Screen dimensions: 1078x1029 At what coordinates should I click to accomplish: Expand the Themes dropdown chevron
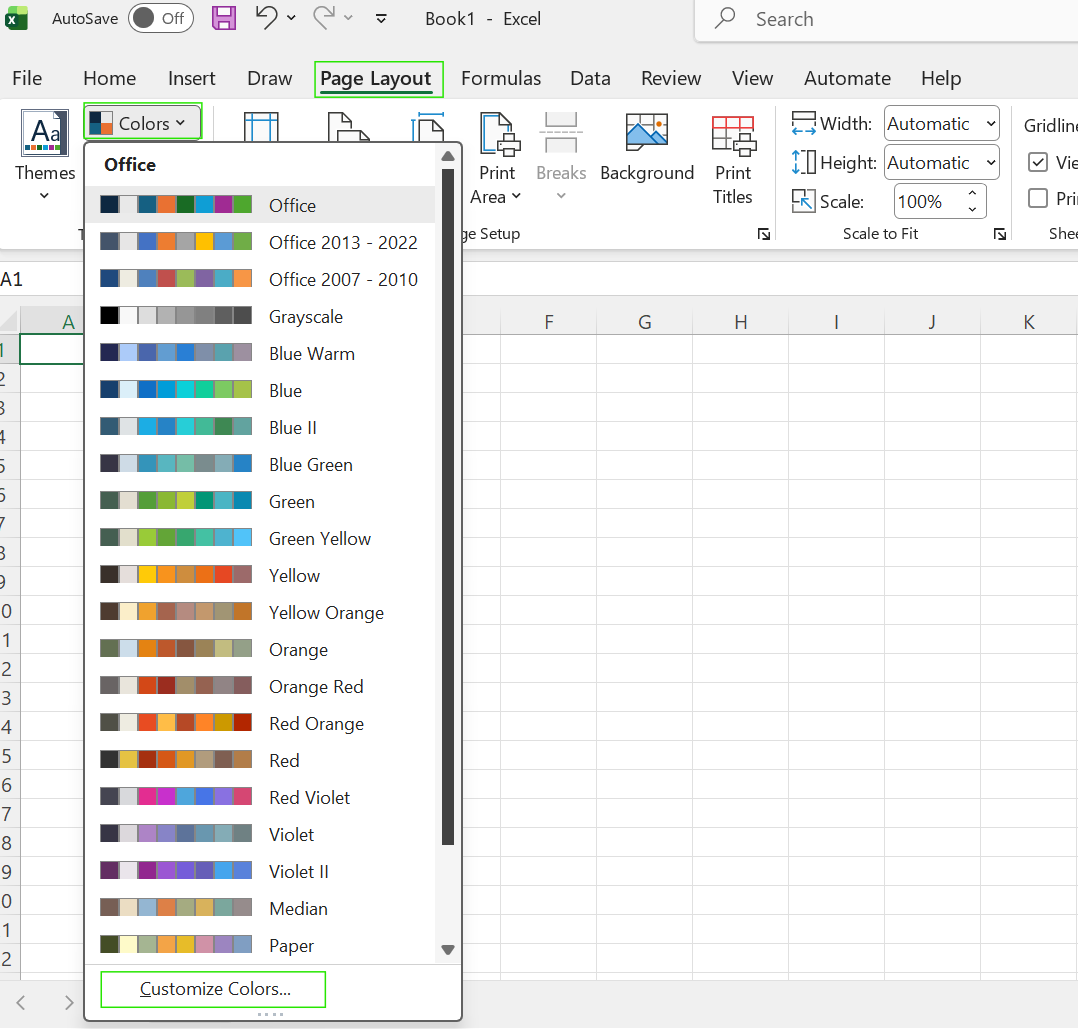(44, 196)
